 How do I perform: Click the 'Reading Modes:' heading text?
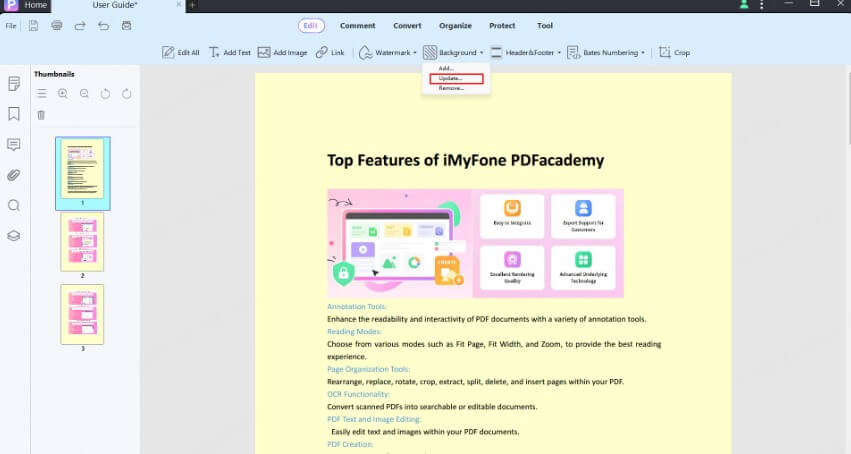(x=354, y=331)
